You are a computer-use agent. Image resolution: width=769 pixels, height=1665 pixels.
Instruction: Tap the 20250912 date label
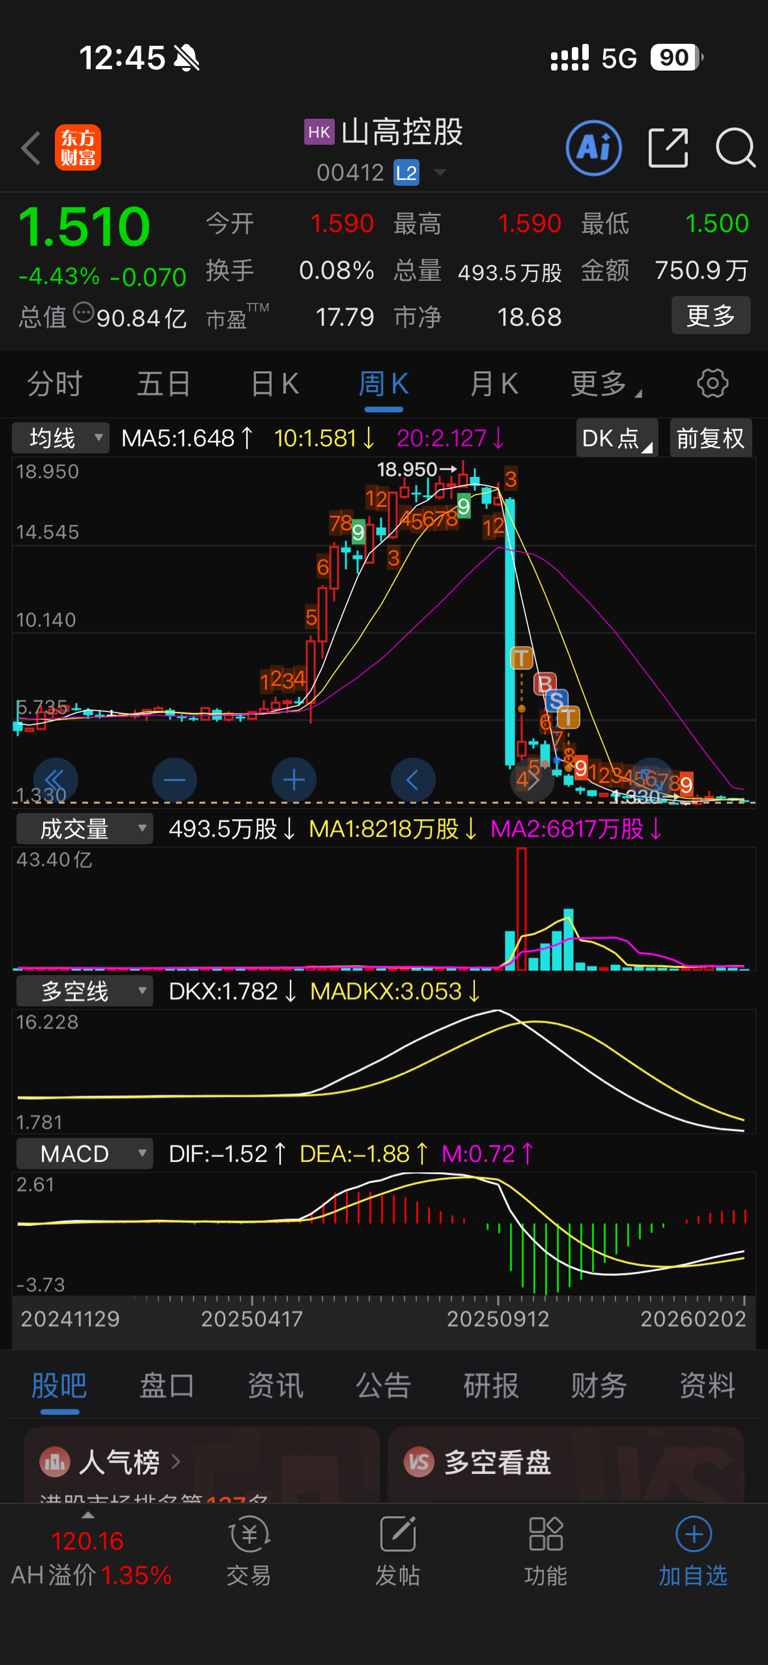coord(498,1319)
